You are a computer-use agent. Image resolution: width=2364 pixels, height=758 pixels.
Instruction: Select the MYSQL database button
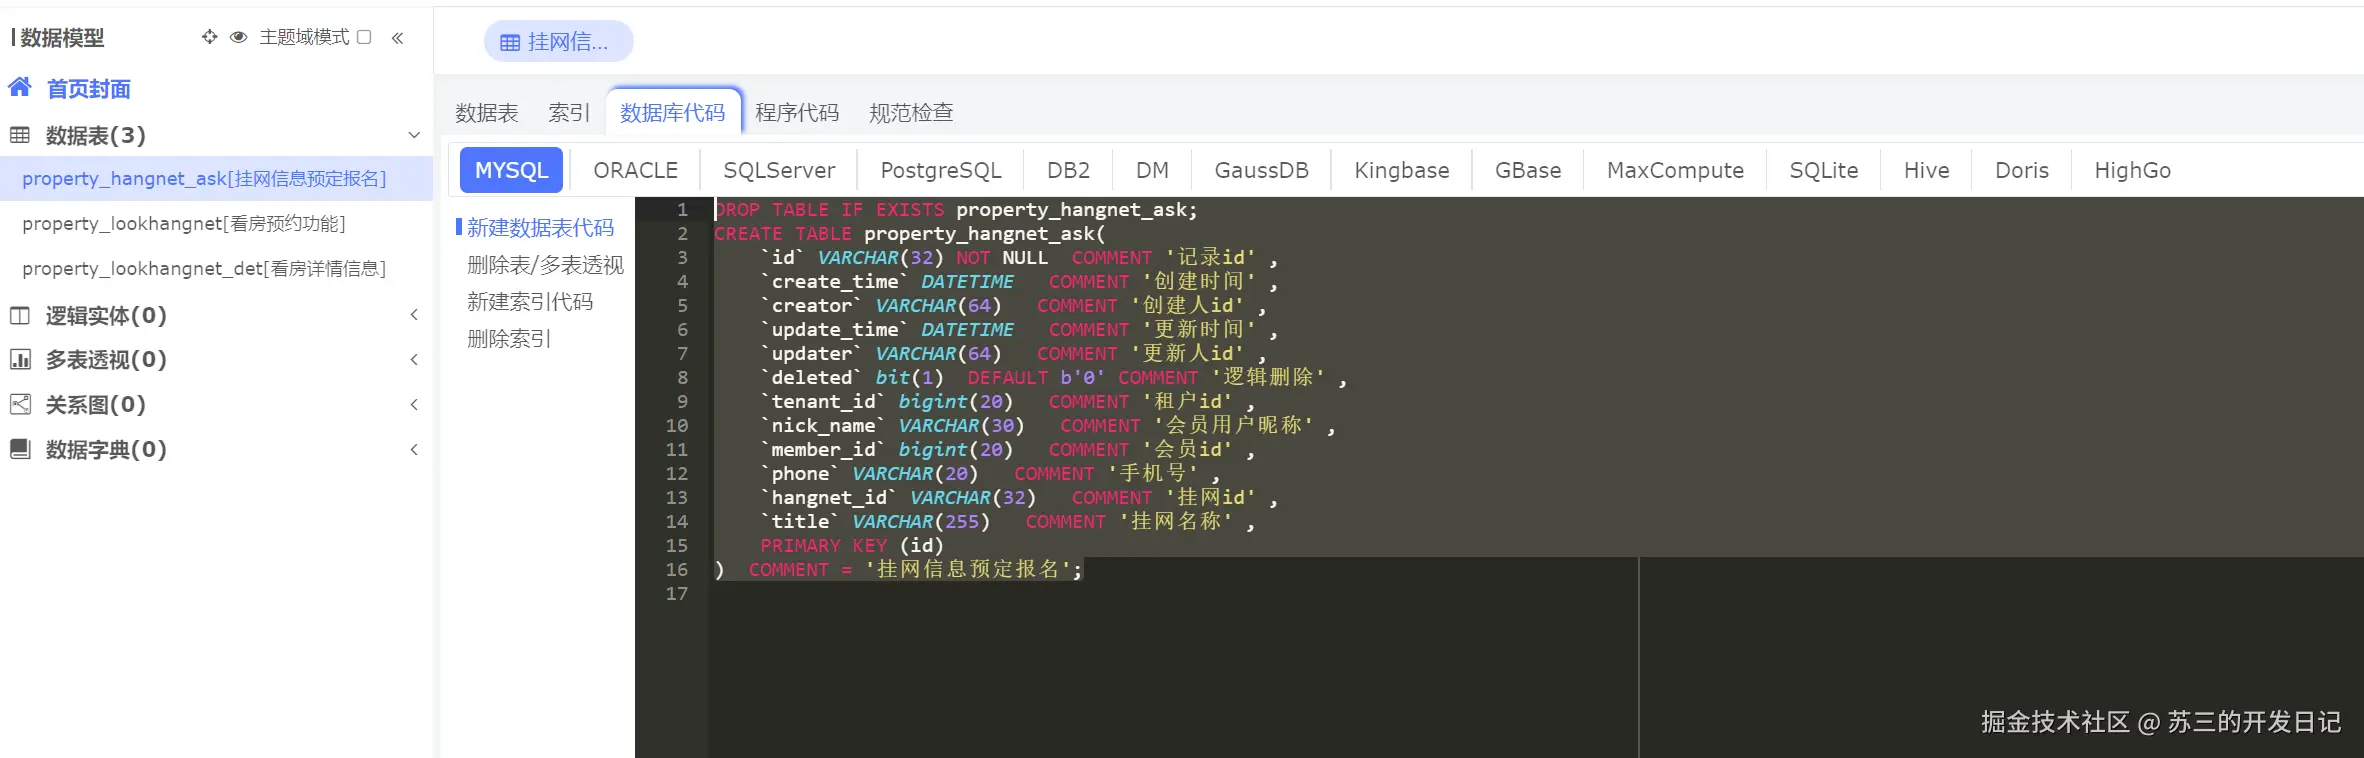tap(512, 170)
